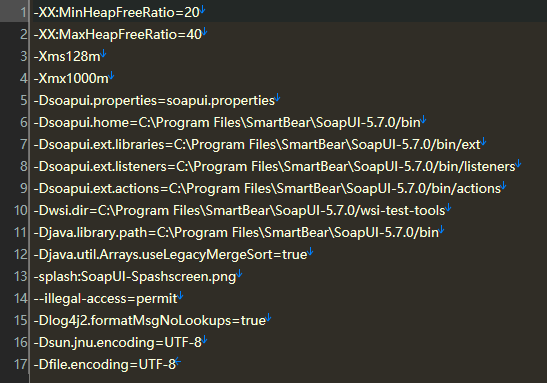This screenshot has height=383, width=547.
Task: Place cursor on -Xms128m line
Action: point(67,57)
